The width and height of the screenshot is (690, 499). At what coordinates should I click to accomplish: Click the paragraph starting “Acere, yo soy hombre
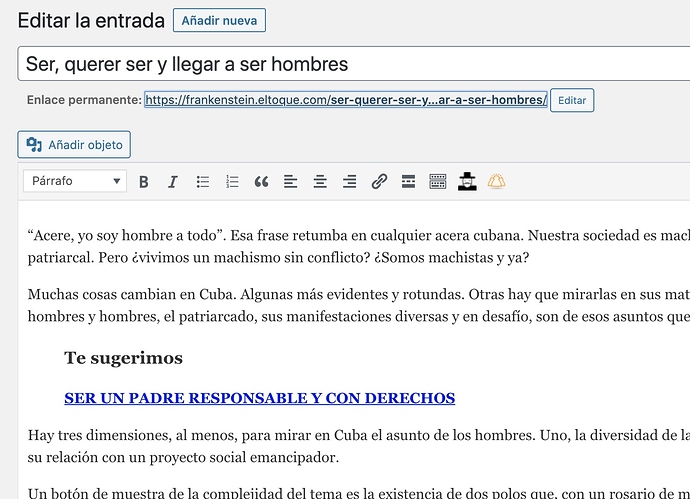point(359,246)
